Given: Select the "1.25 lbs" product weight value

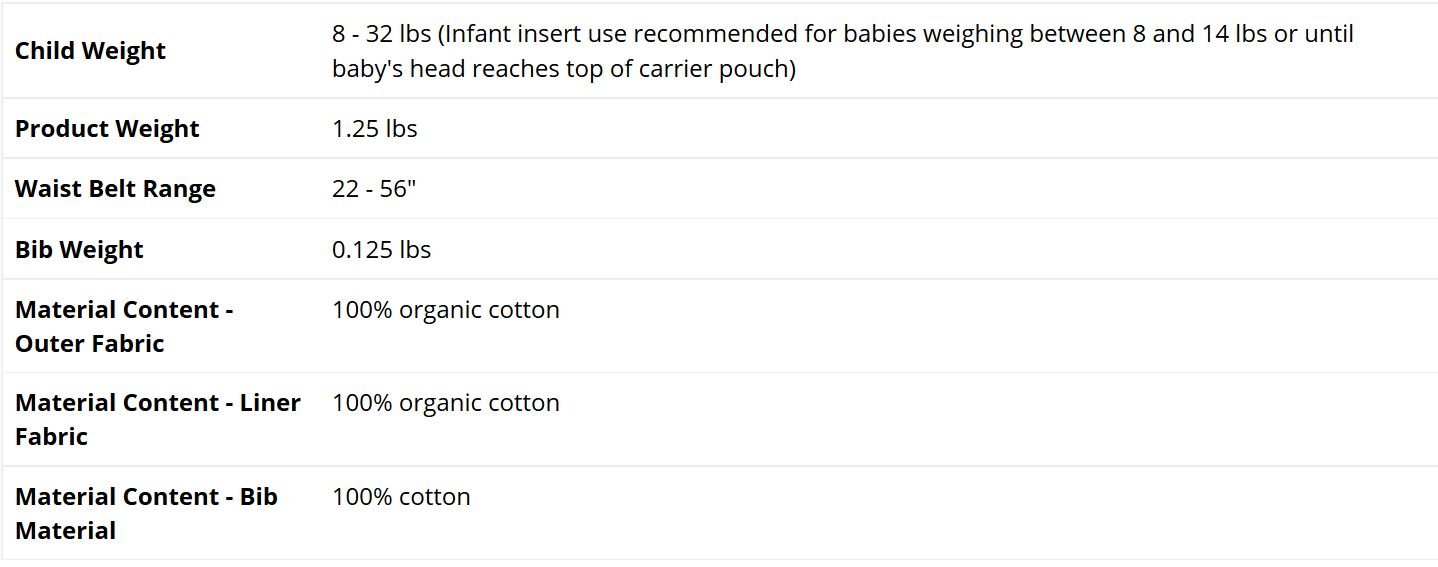Looking at the screenshot, I should pos(375,129).
